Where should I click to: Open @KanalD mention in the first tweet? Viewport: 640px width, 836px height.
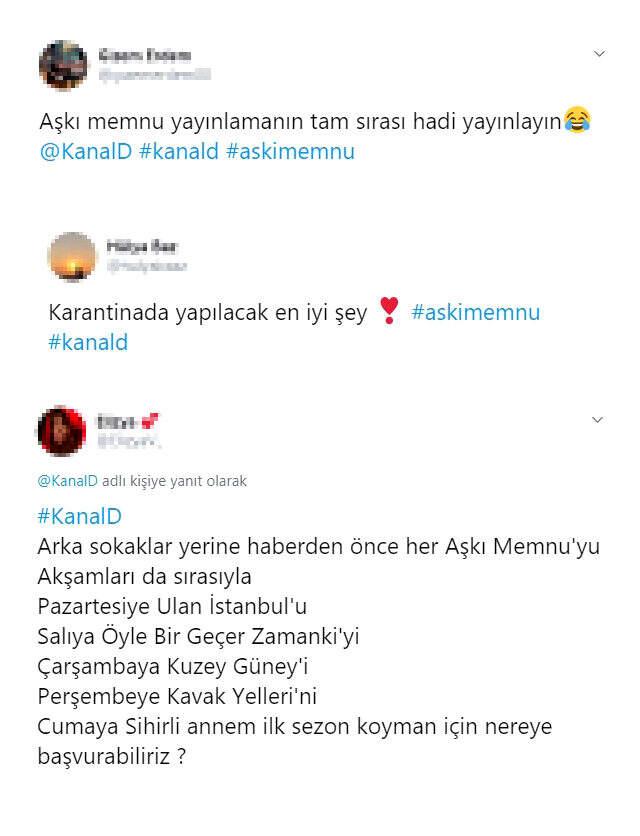tap(85, 151)
